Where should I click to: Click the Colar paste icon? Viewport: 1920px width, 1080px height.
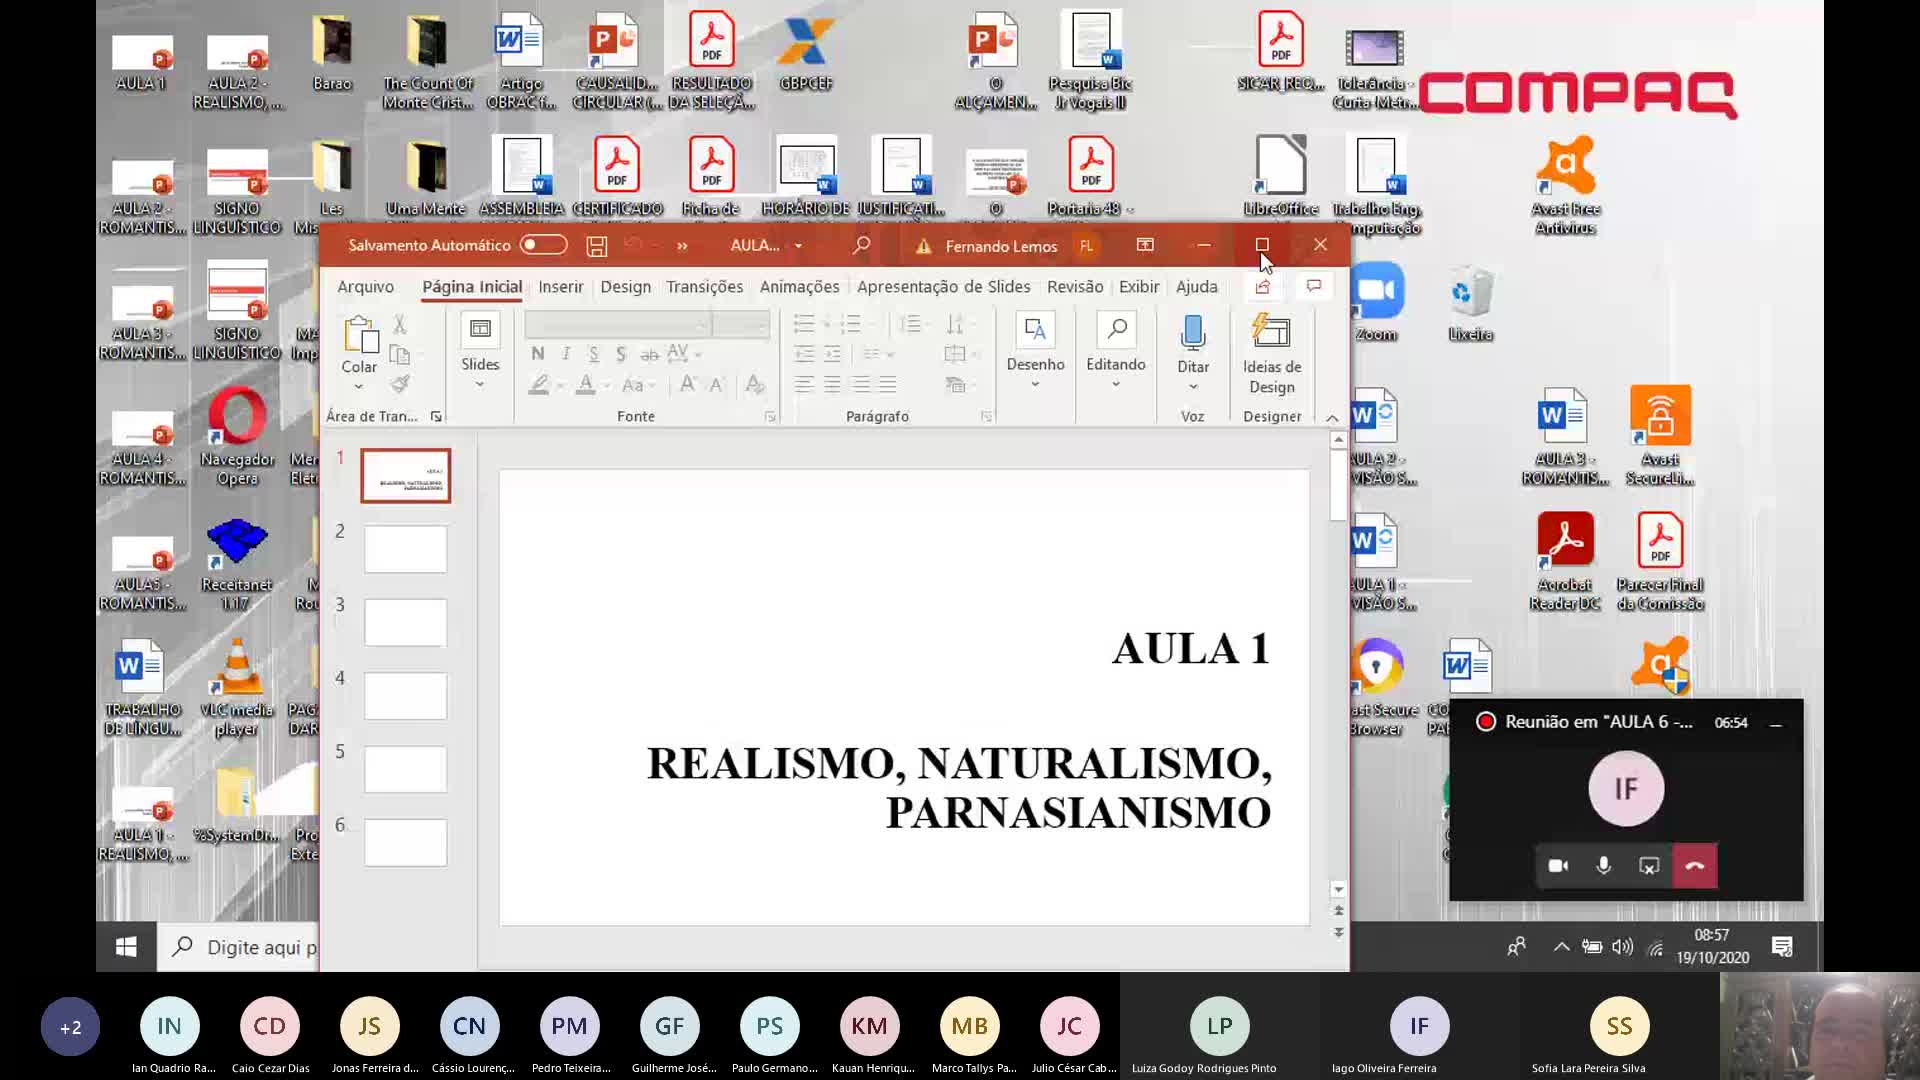point(360,335)
